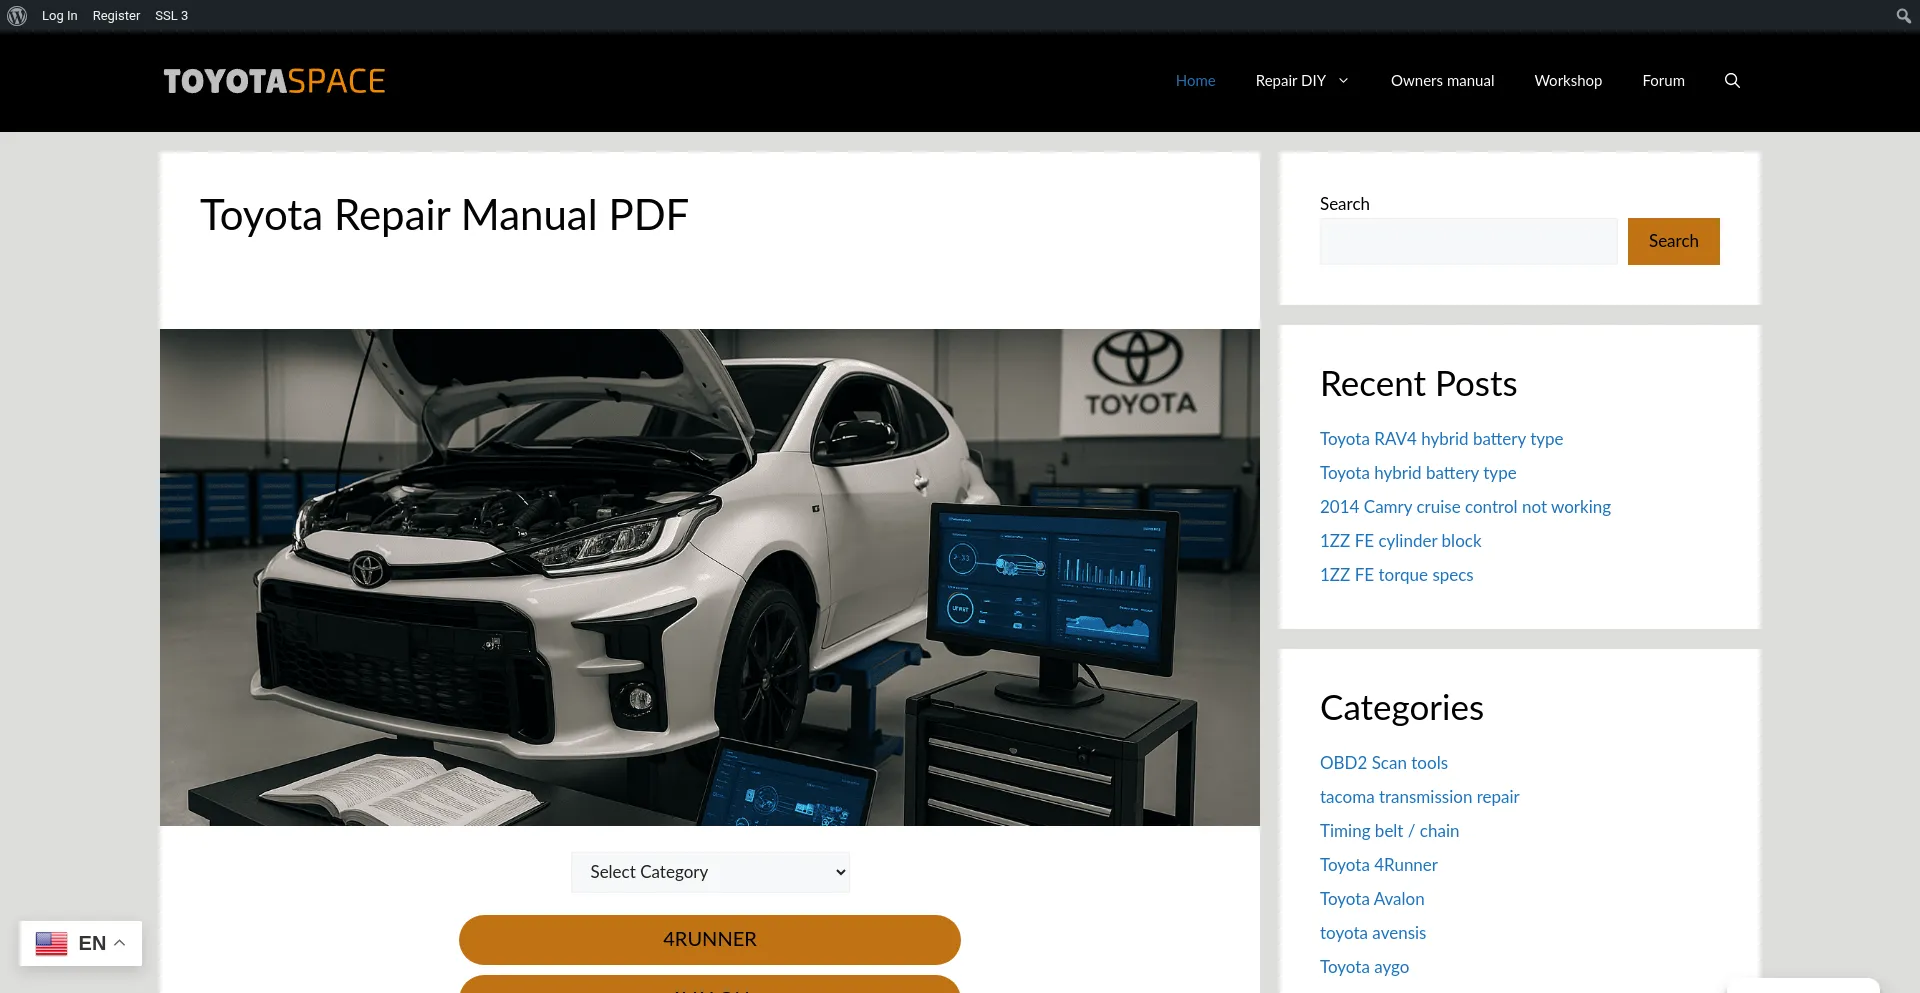Viewport: 1920px width, 993px height.
Task: Go to the Home menu item
Action: point(1195,81)
